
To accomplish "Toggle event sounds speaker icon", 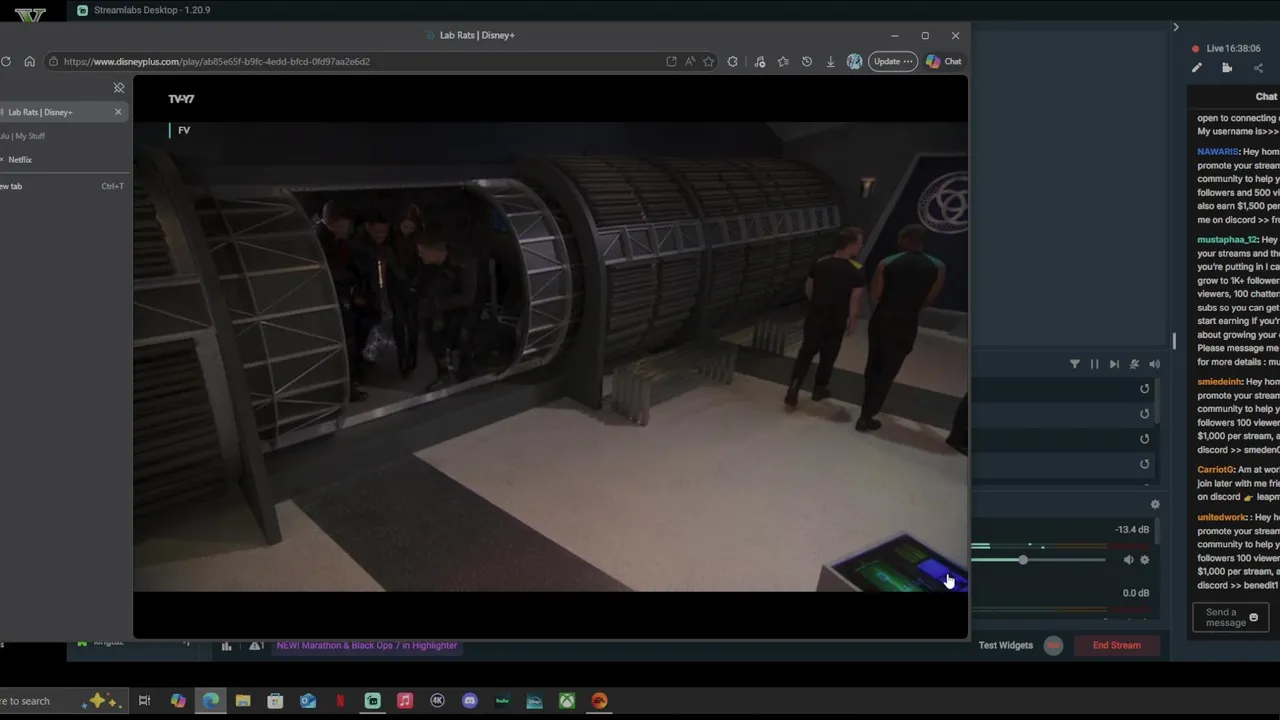I will pyautogui.click(x=1154, y=364).
